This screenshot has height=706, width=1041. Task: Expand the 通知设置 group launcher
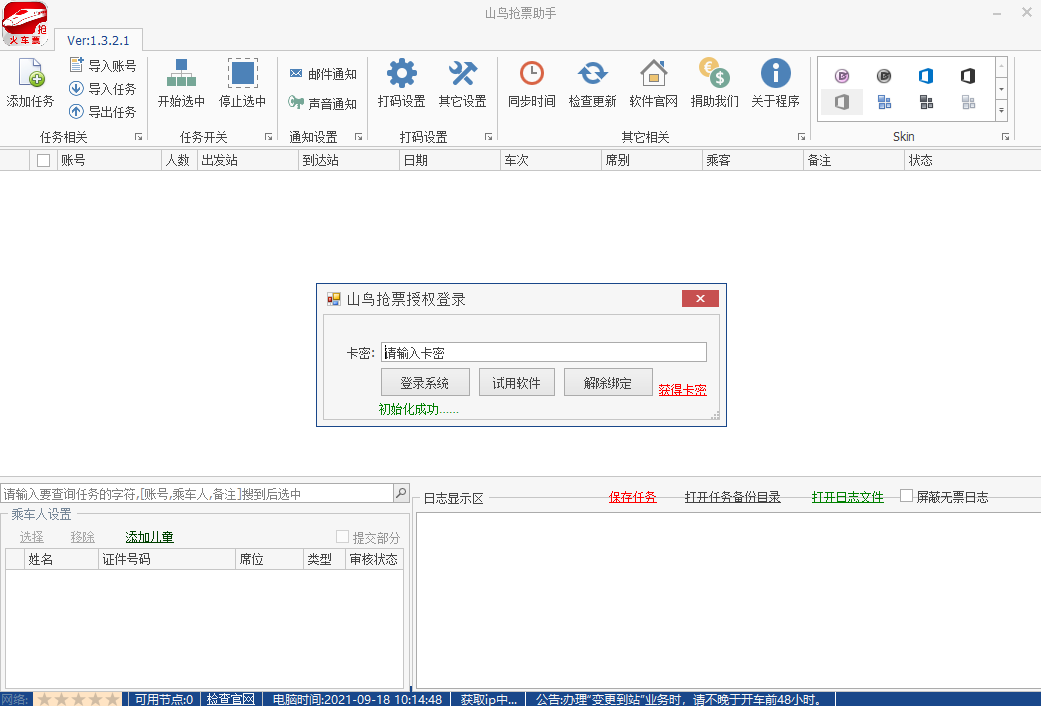click(x=359, y=137)
